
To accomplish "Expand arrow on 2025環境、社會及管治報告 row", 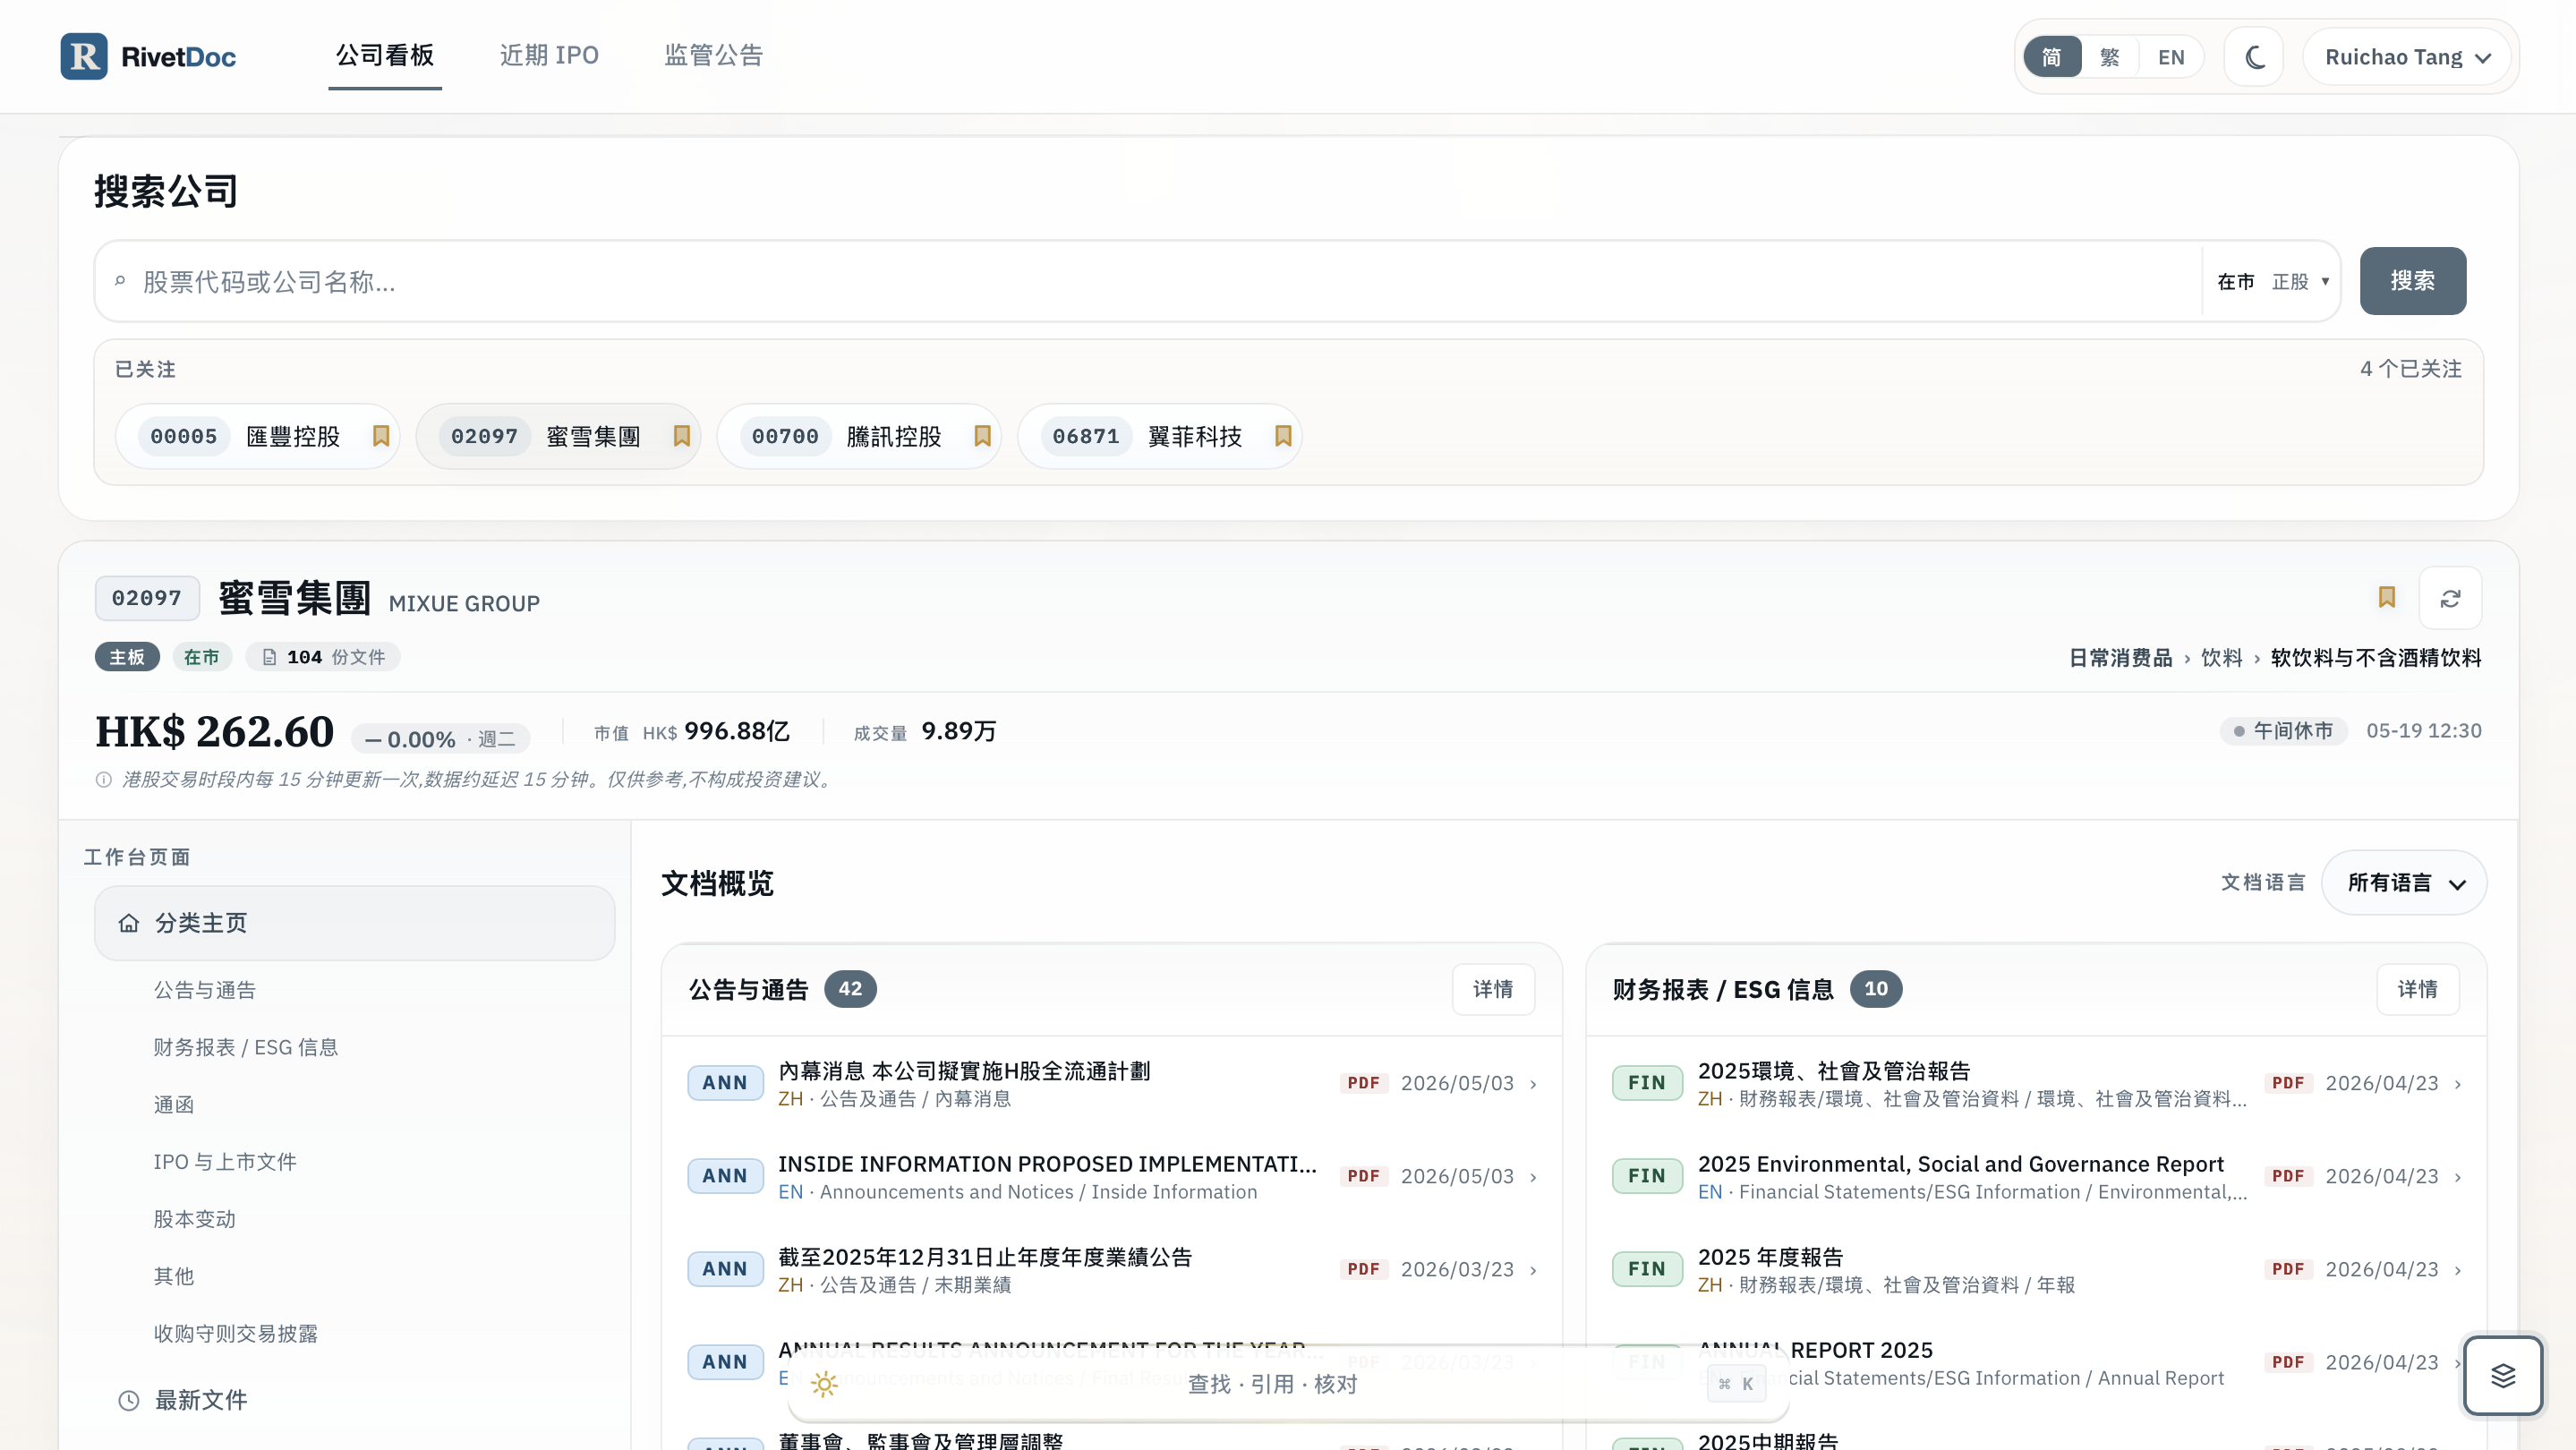I will [2458, 1084].
